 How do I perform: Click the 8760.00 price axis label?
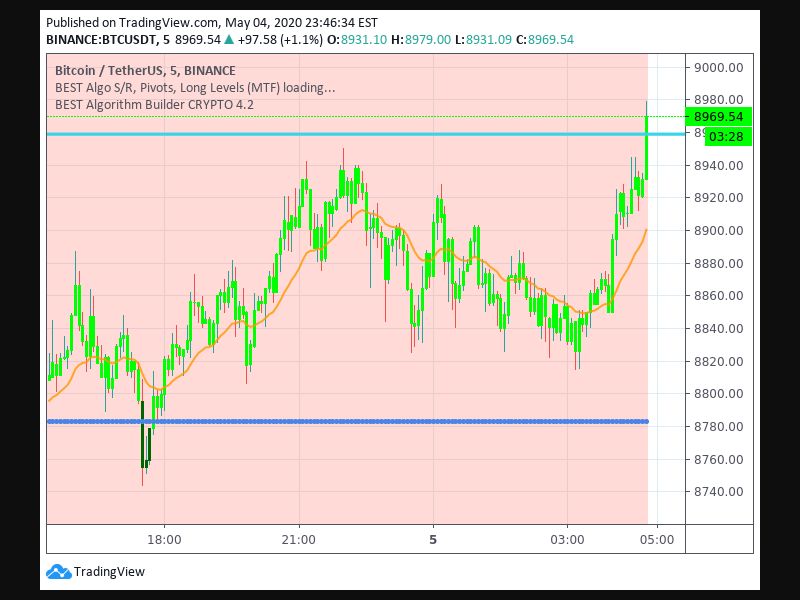[x=718, y=459]
